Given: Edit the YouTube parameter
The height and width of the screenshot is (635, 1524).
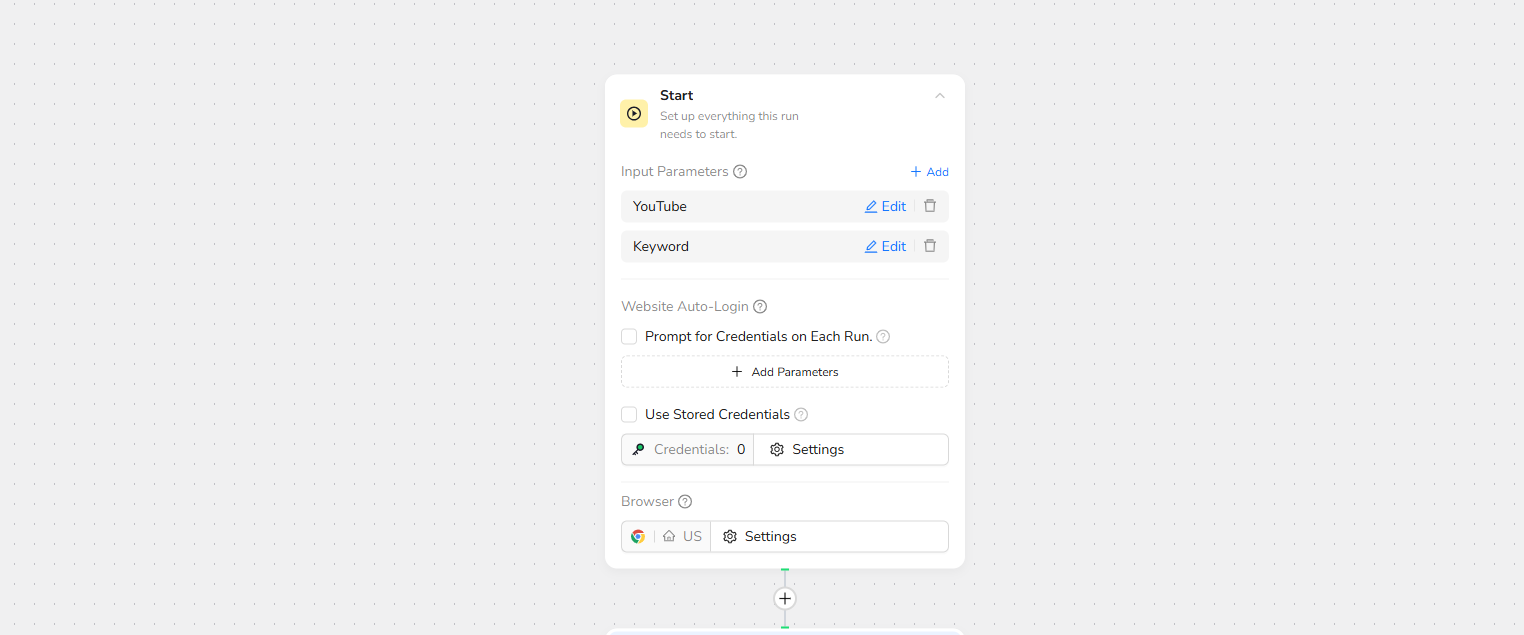Looking at the screenshot, I should coord(885,207).
